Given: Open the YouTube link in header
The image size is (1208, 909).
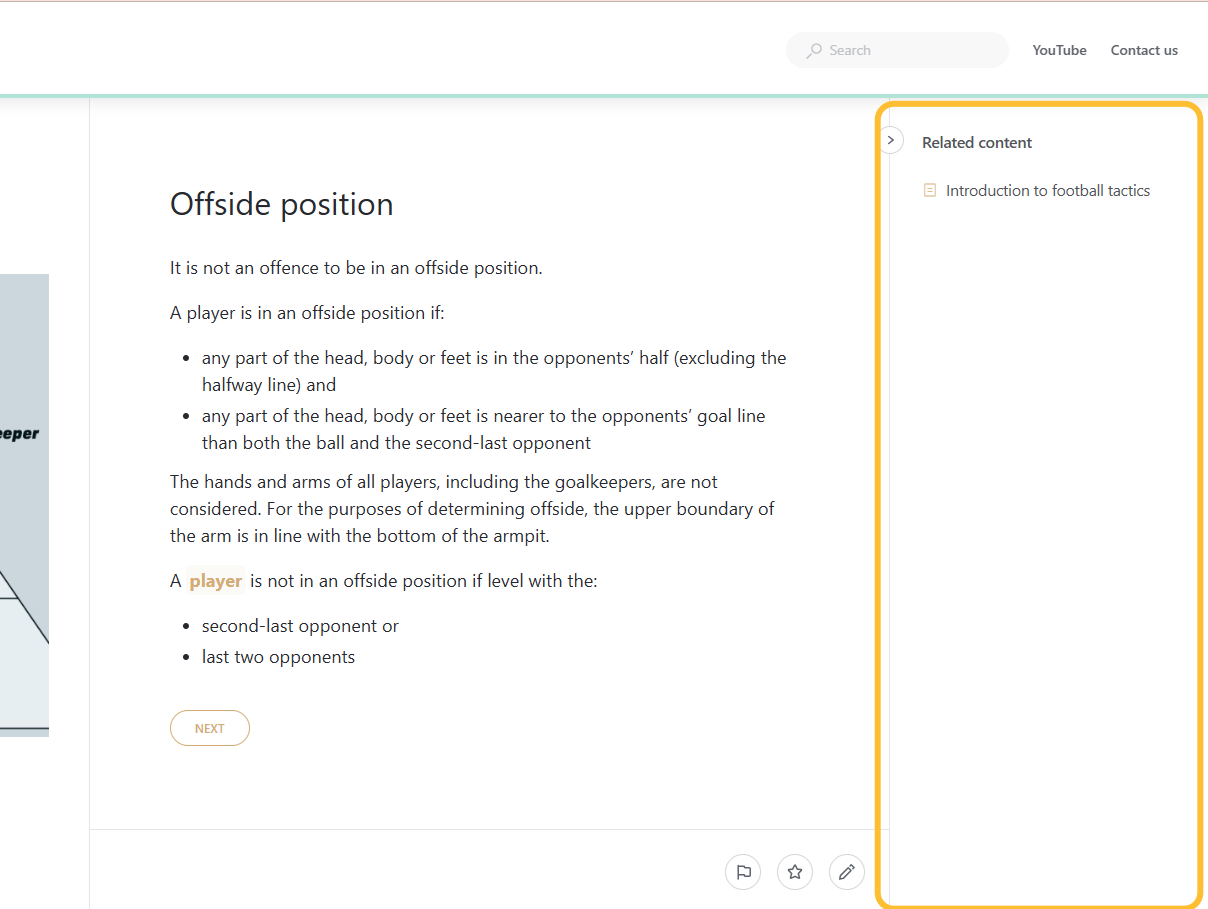Looking at the screenshot, I should (1059, 50).
